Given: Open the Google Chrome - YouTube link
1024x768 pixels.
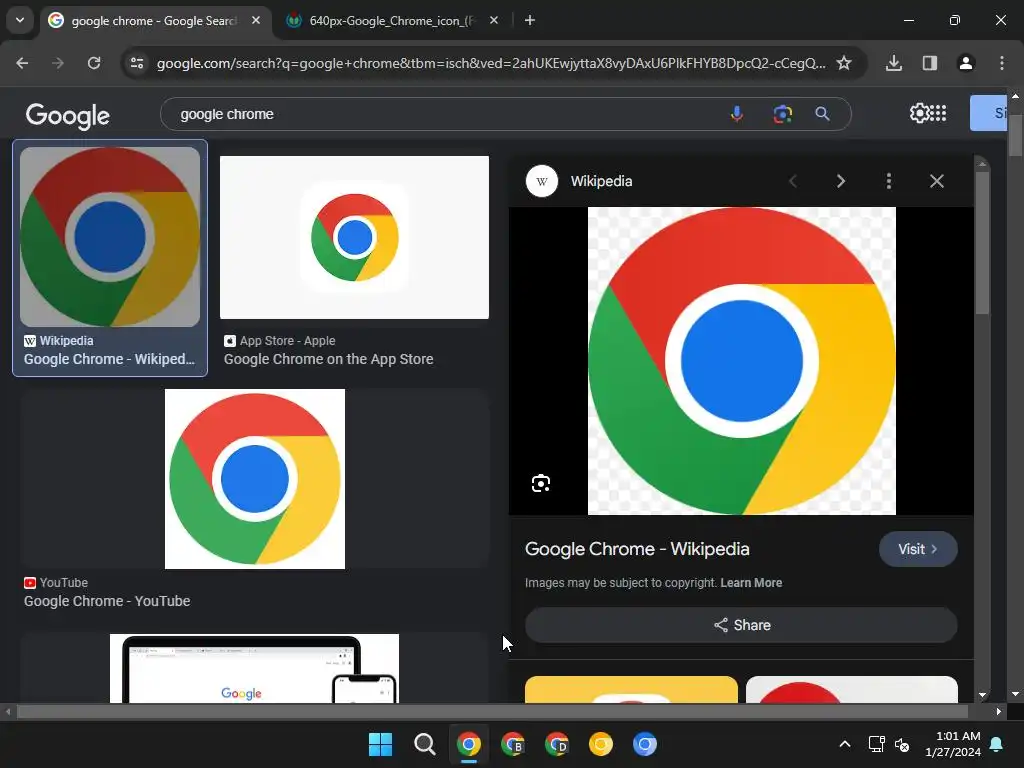Looking at the screenshot, I should point(107,601).
